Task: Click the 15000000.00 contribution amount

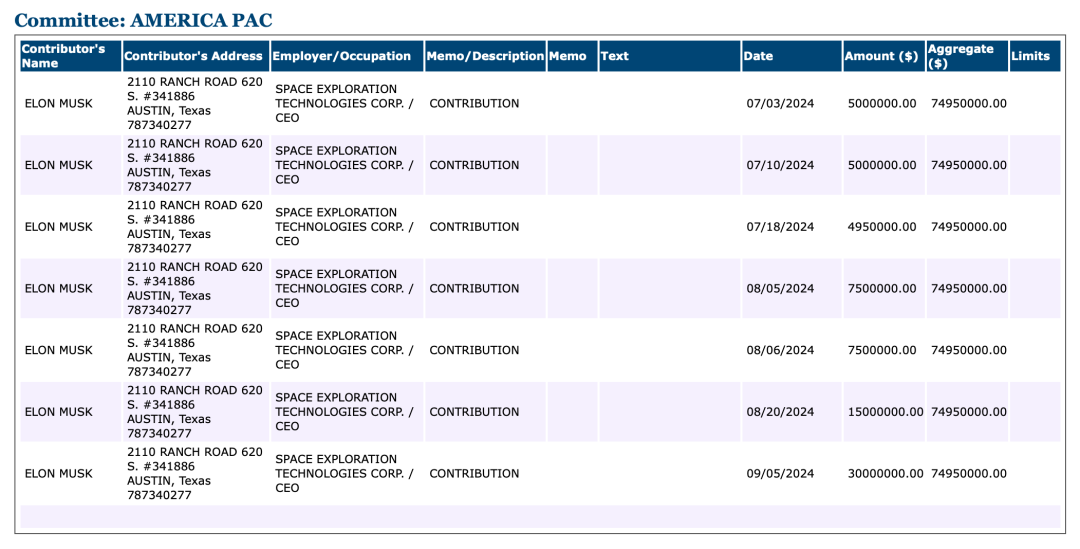Action: (x=884, y=412)
